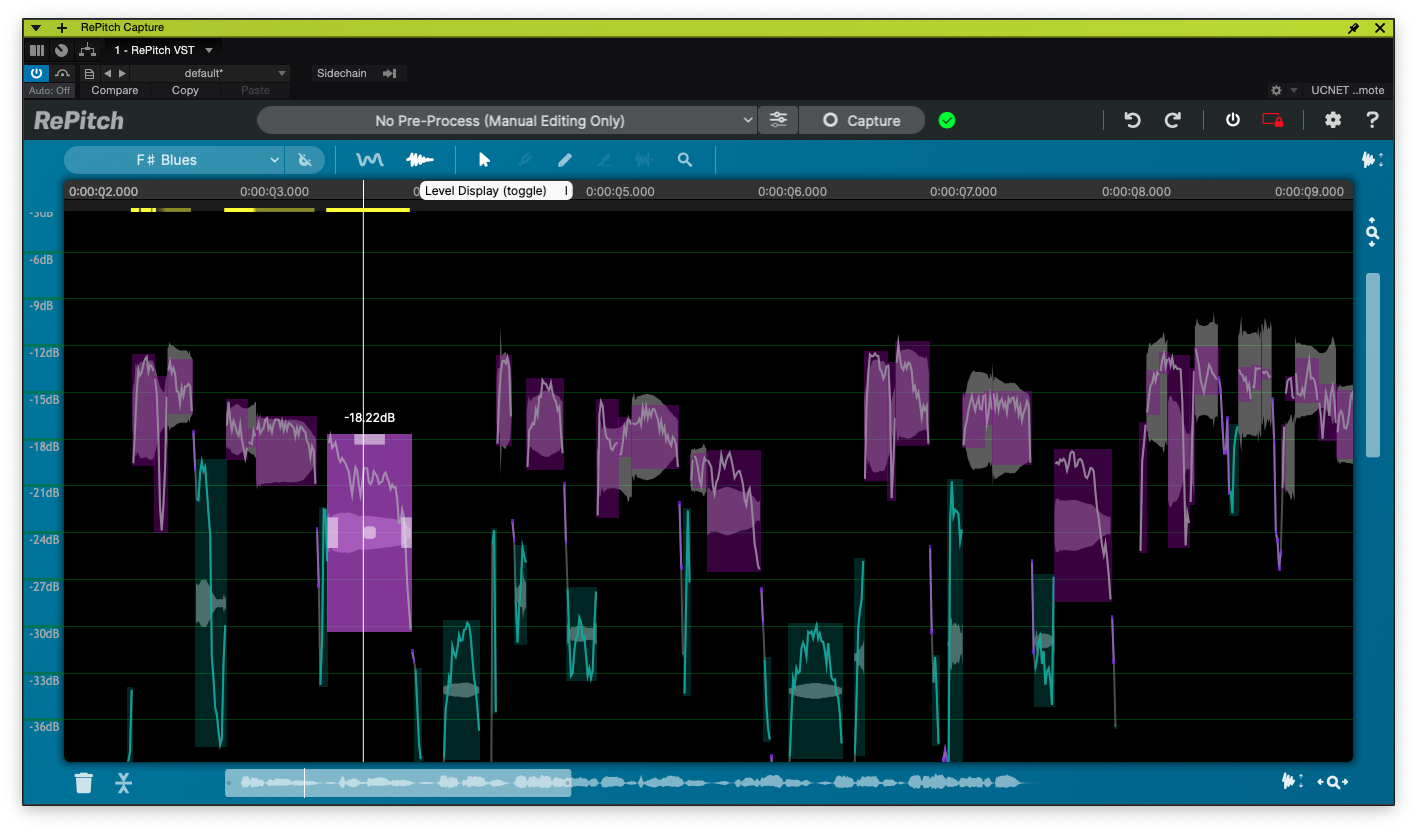Pin the RePitch Capture window
Screen dimensions: 1417x832
point(1354,28)
